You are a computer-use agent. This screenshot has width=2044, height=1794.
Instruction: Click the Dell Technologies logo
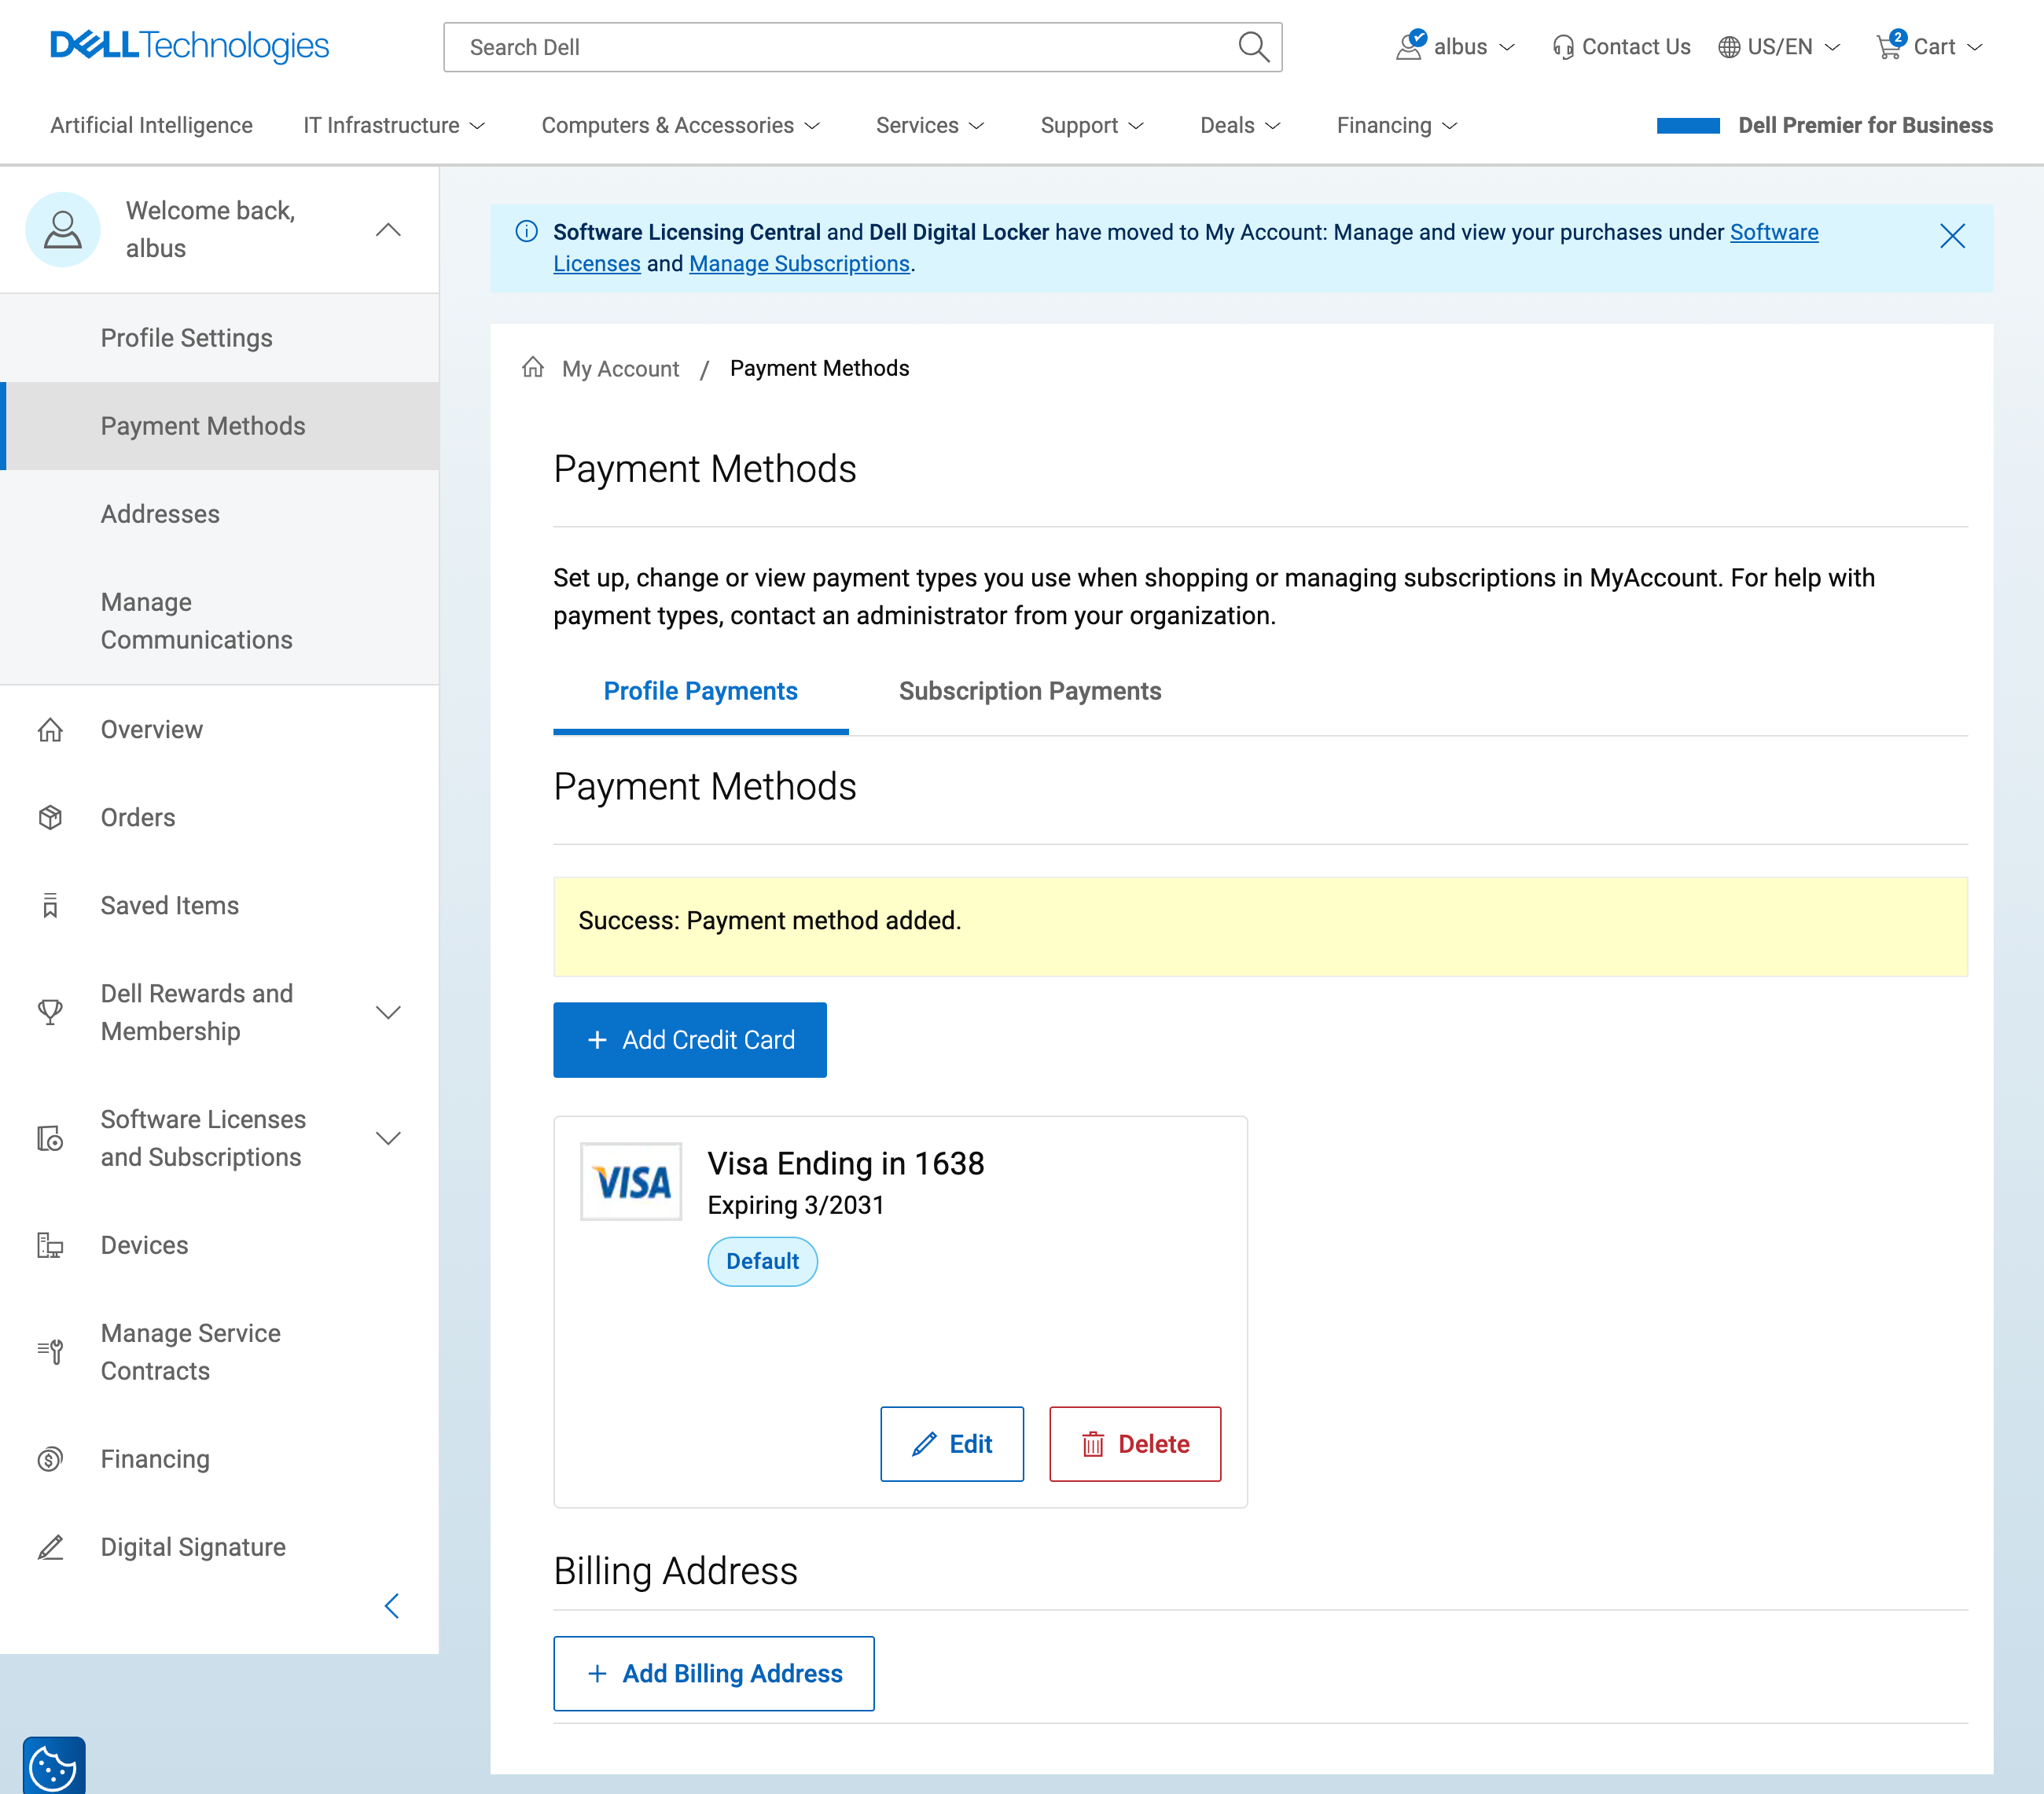[189, 45]
